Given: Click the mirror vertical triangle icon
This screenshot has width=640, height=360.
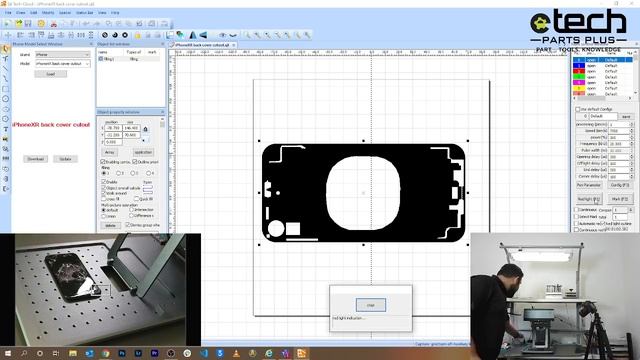Looking at the screenshot, I should [x=203, y=35].
